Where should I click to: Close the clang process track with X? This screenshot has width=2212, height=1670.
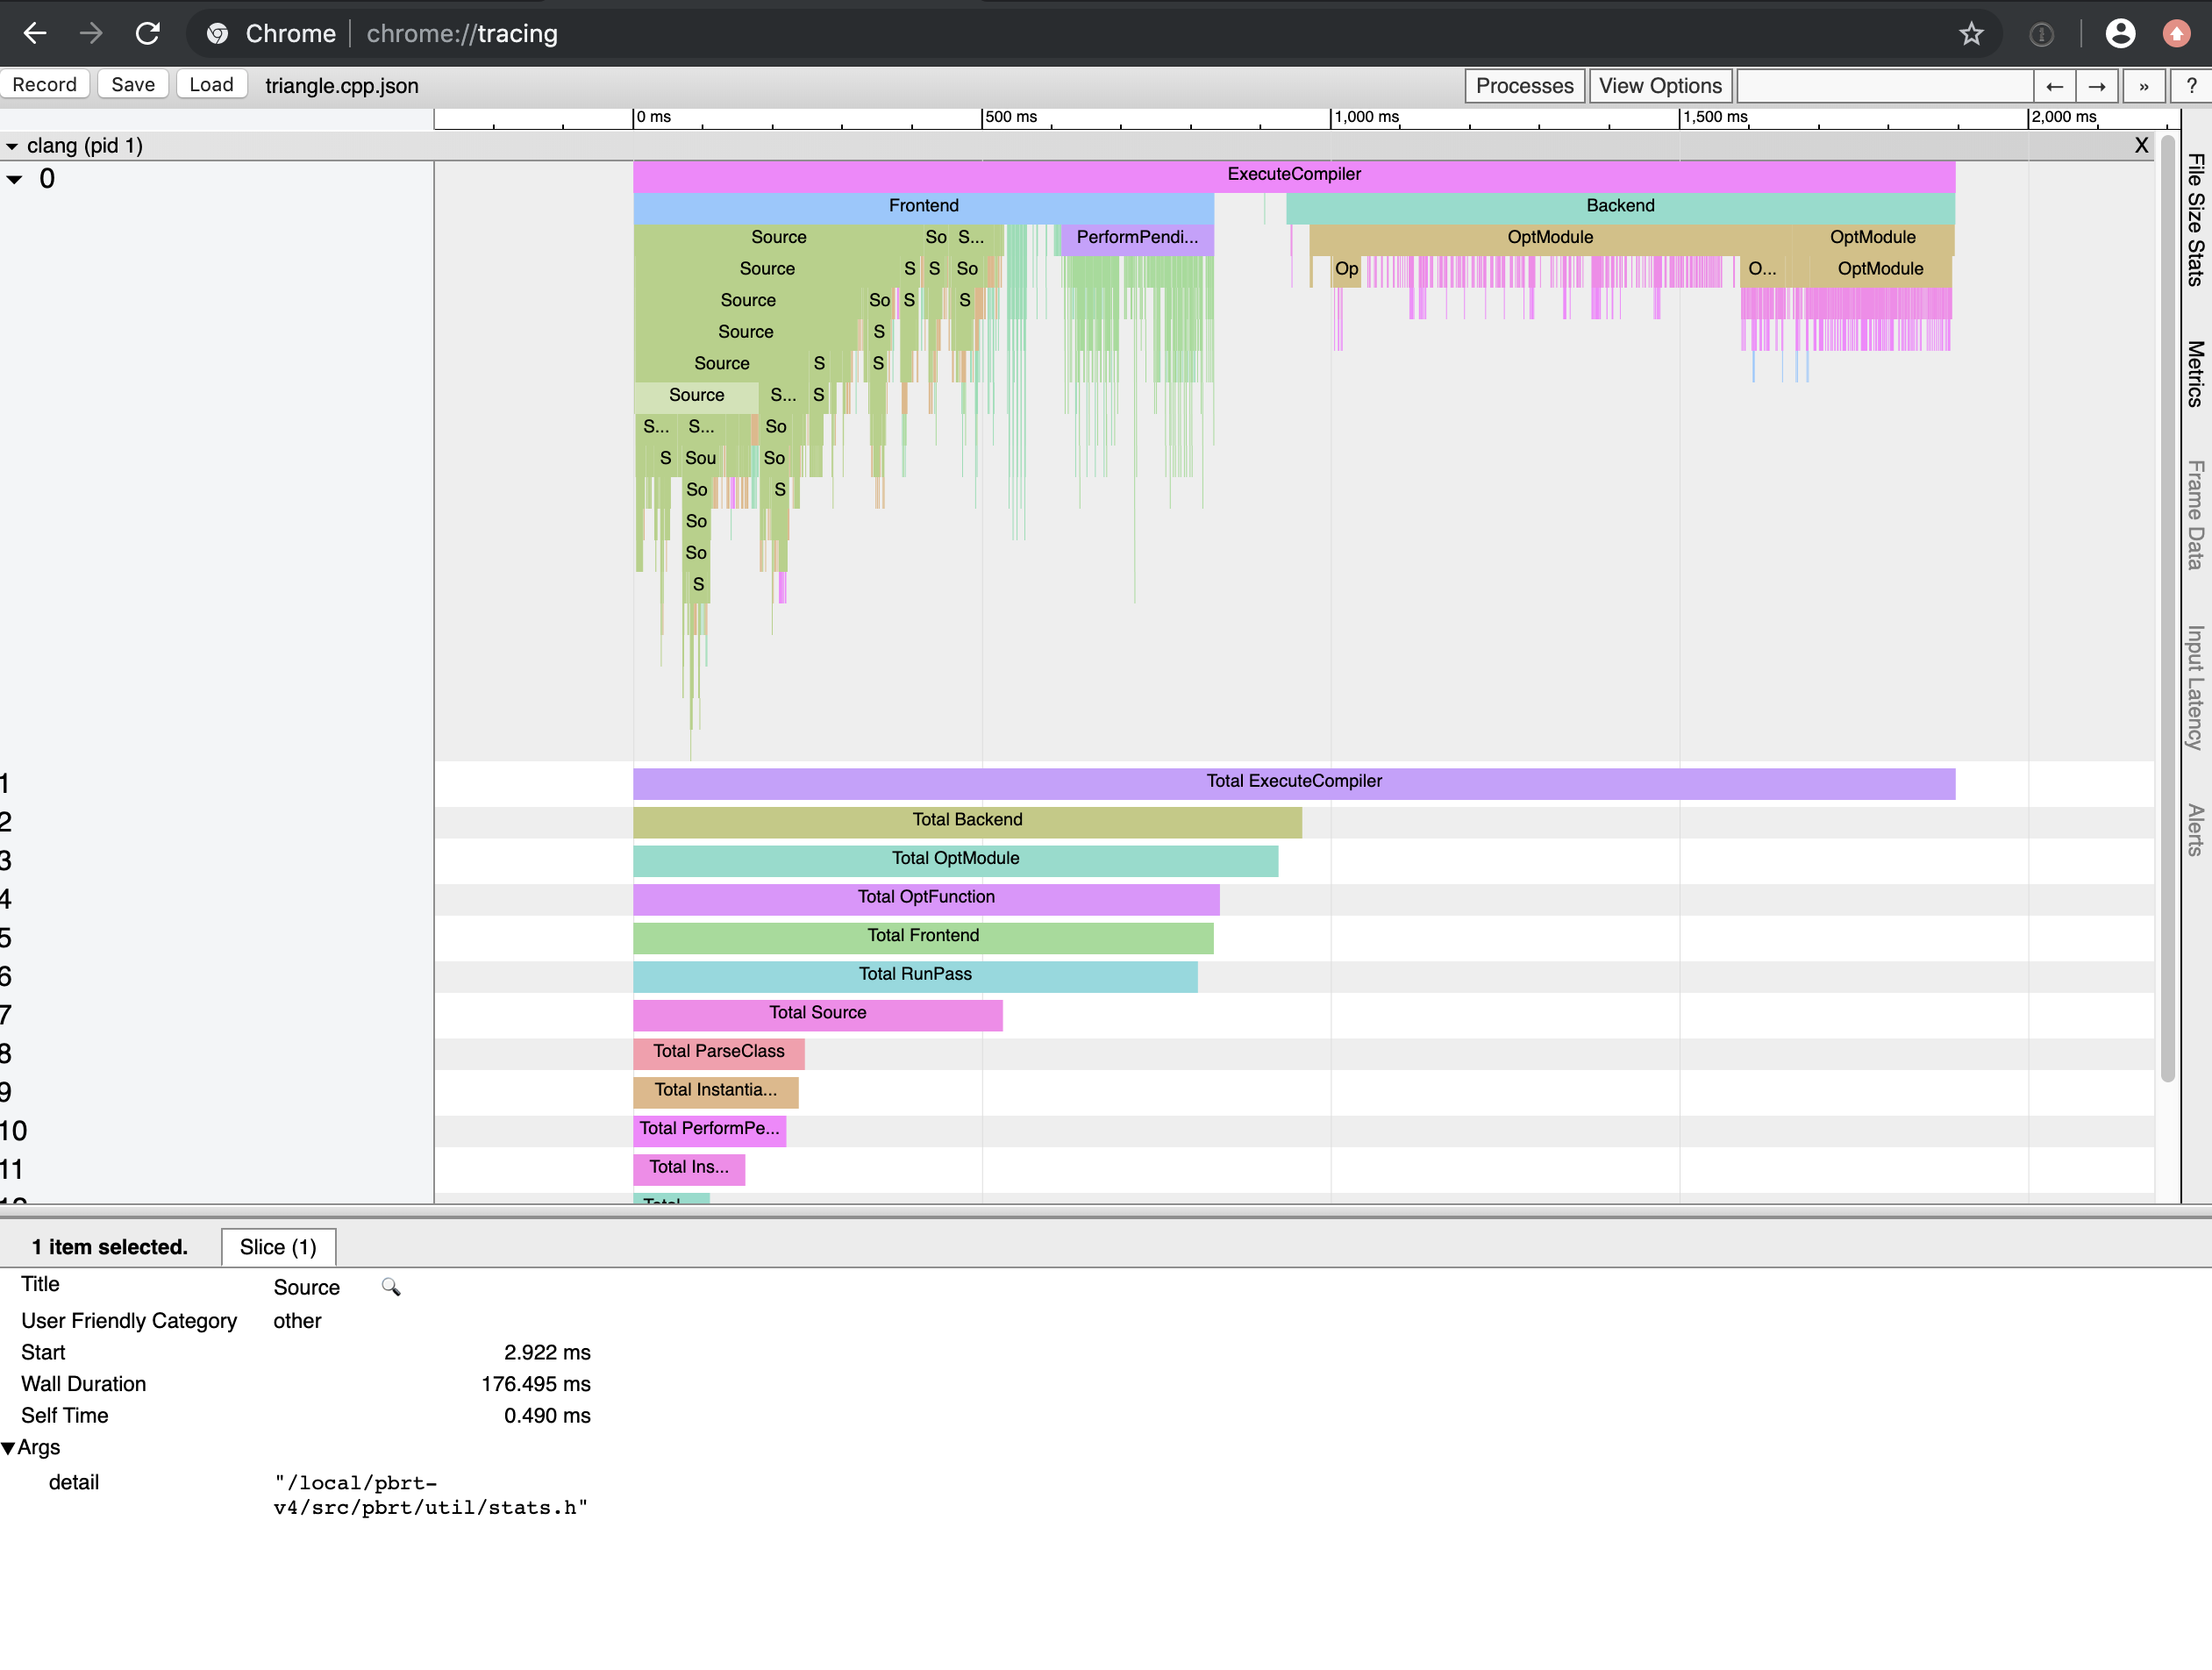[x=2141, y=145]
